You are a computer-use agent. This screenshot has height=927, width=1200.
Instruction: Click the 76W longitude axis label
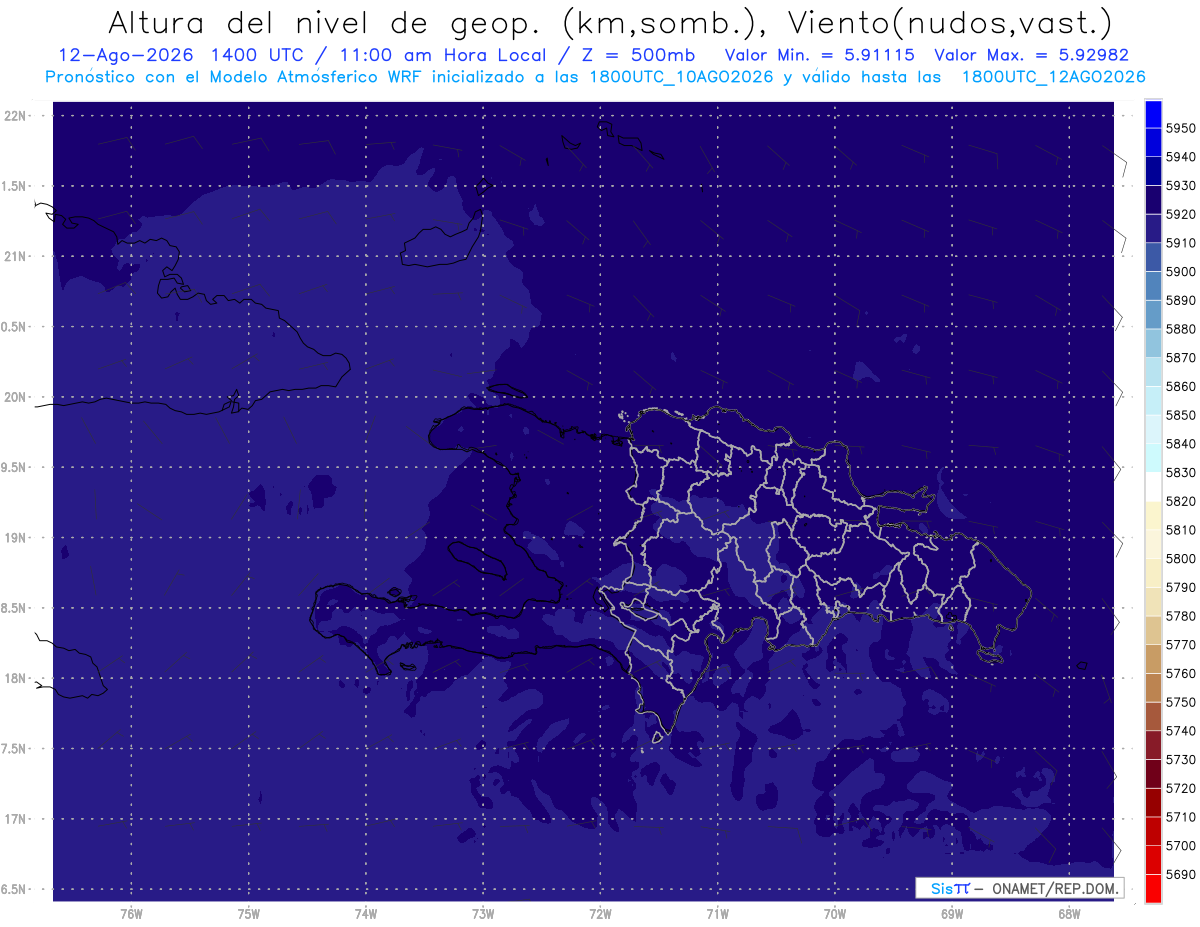pyautogui.click(x=131, y=914)
